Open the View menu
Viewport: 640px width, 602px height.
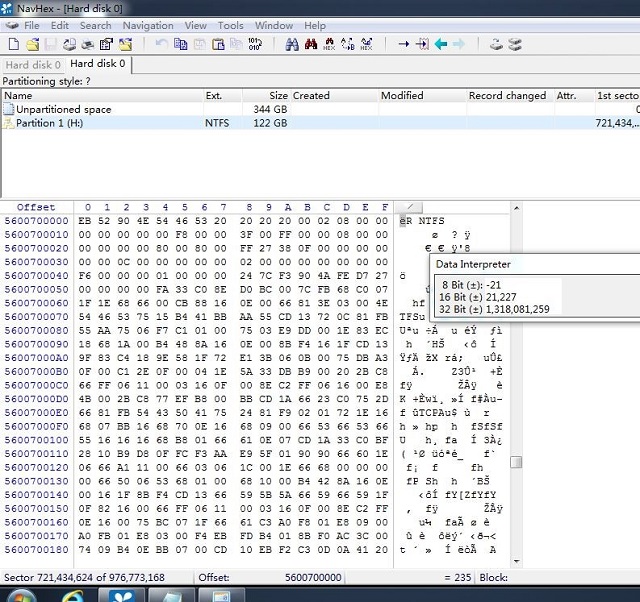click(196, 26)
